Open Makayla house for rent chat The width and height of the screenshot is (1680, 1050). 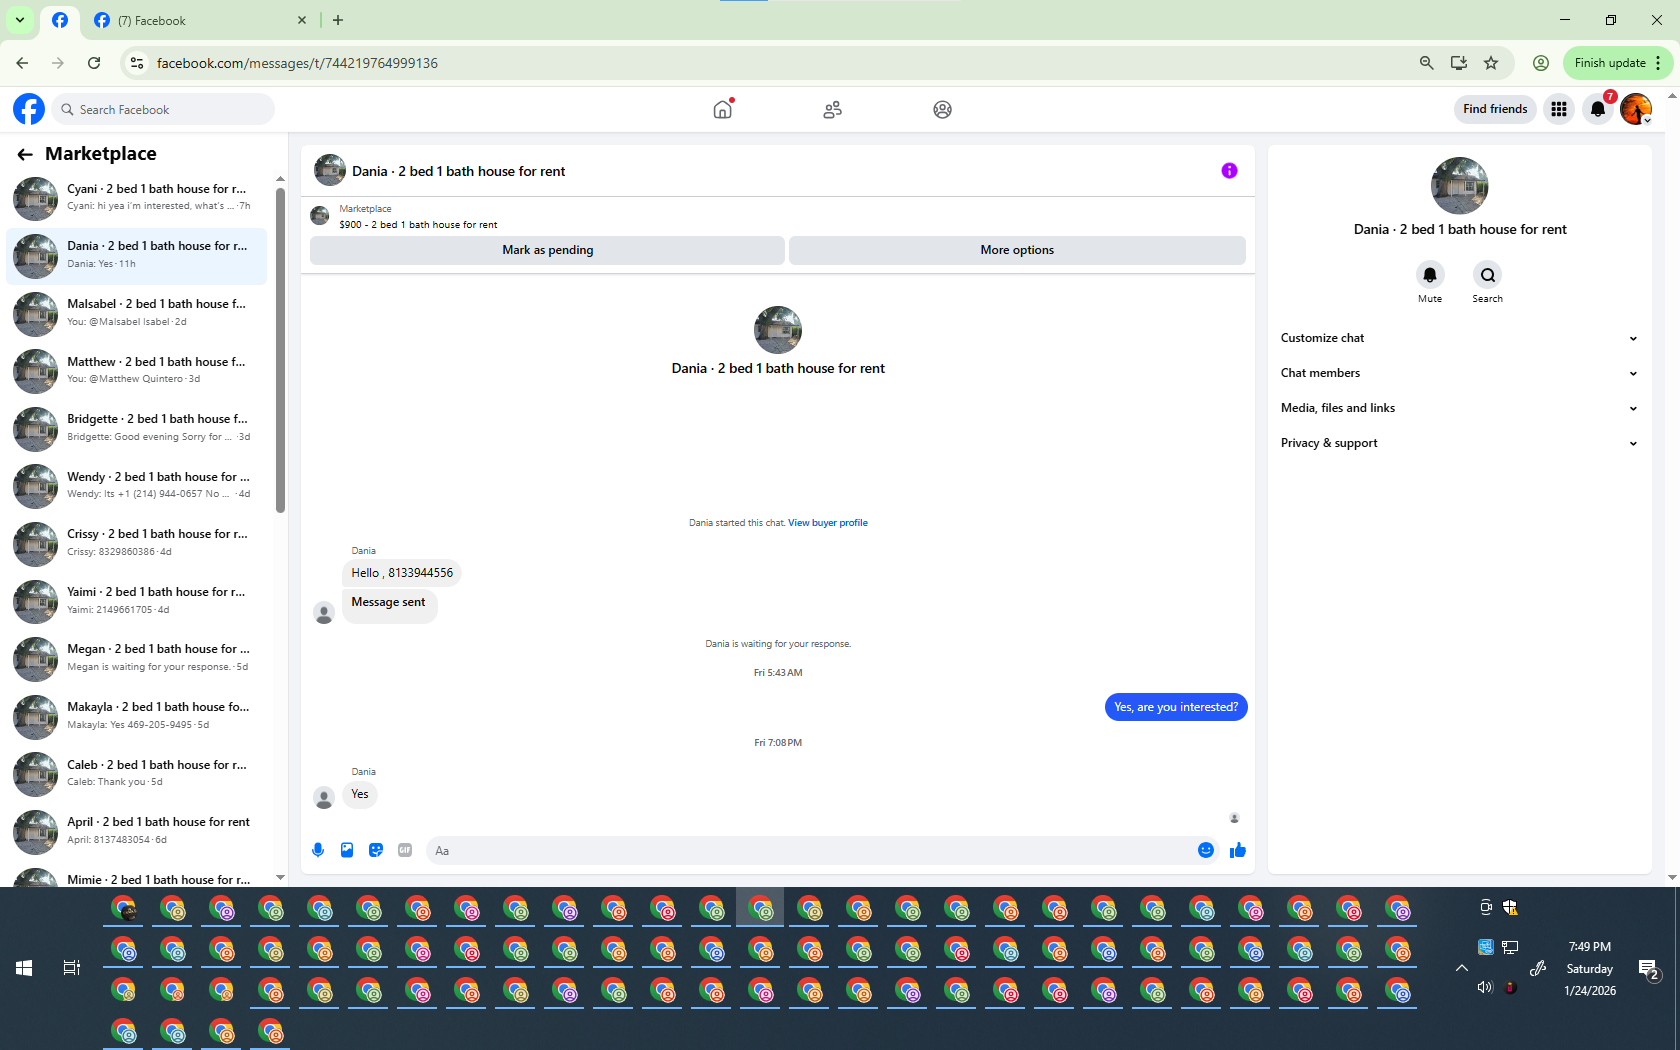click(137, 716)
